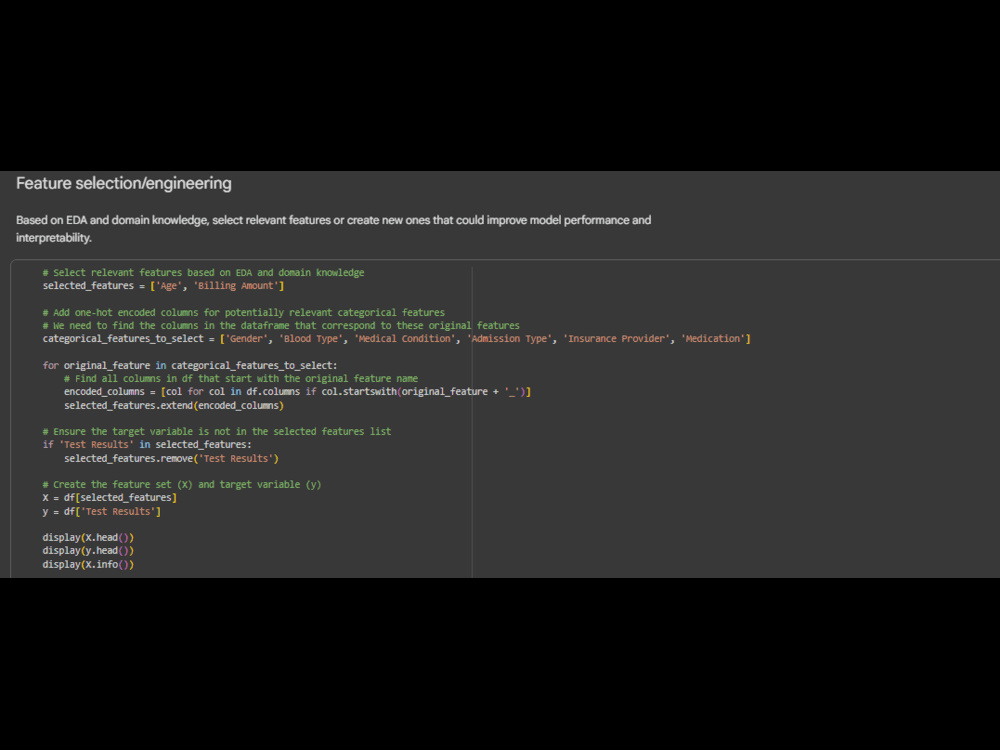Click the 'Gender' string in the list
Viewport: 1000px width, 750px height.
click(x=246, y=339)
